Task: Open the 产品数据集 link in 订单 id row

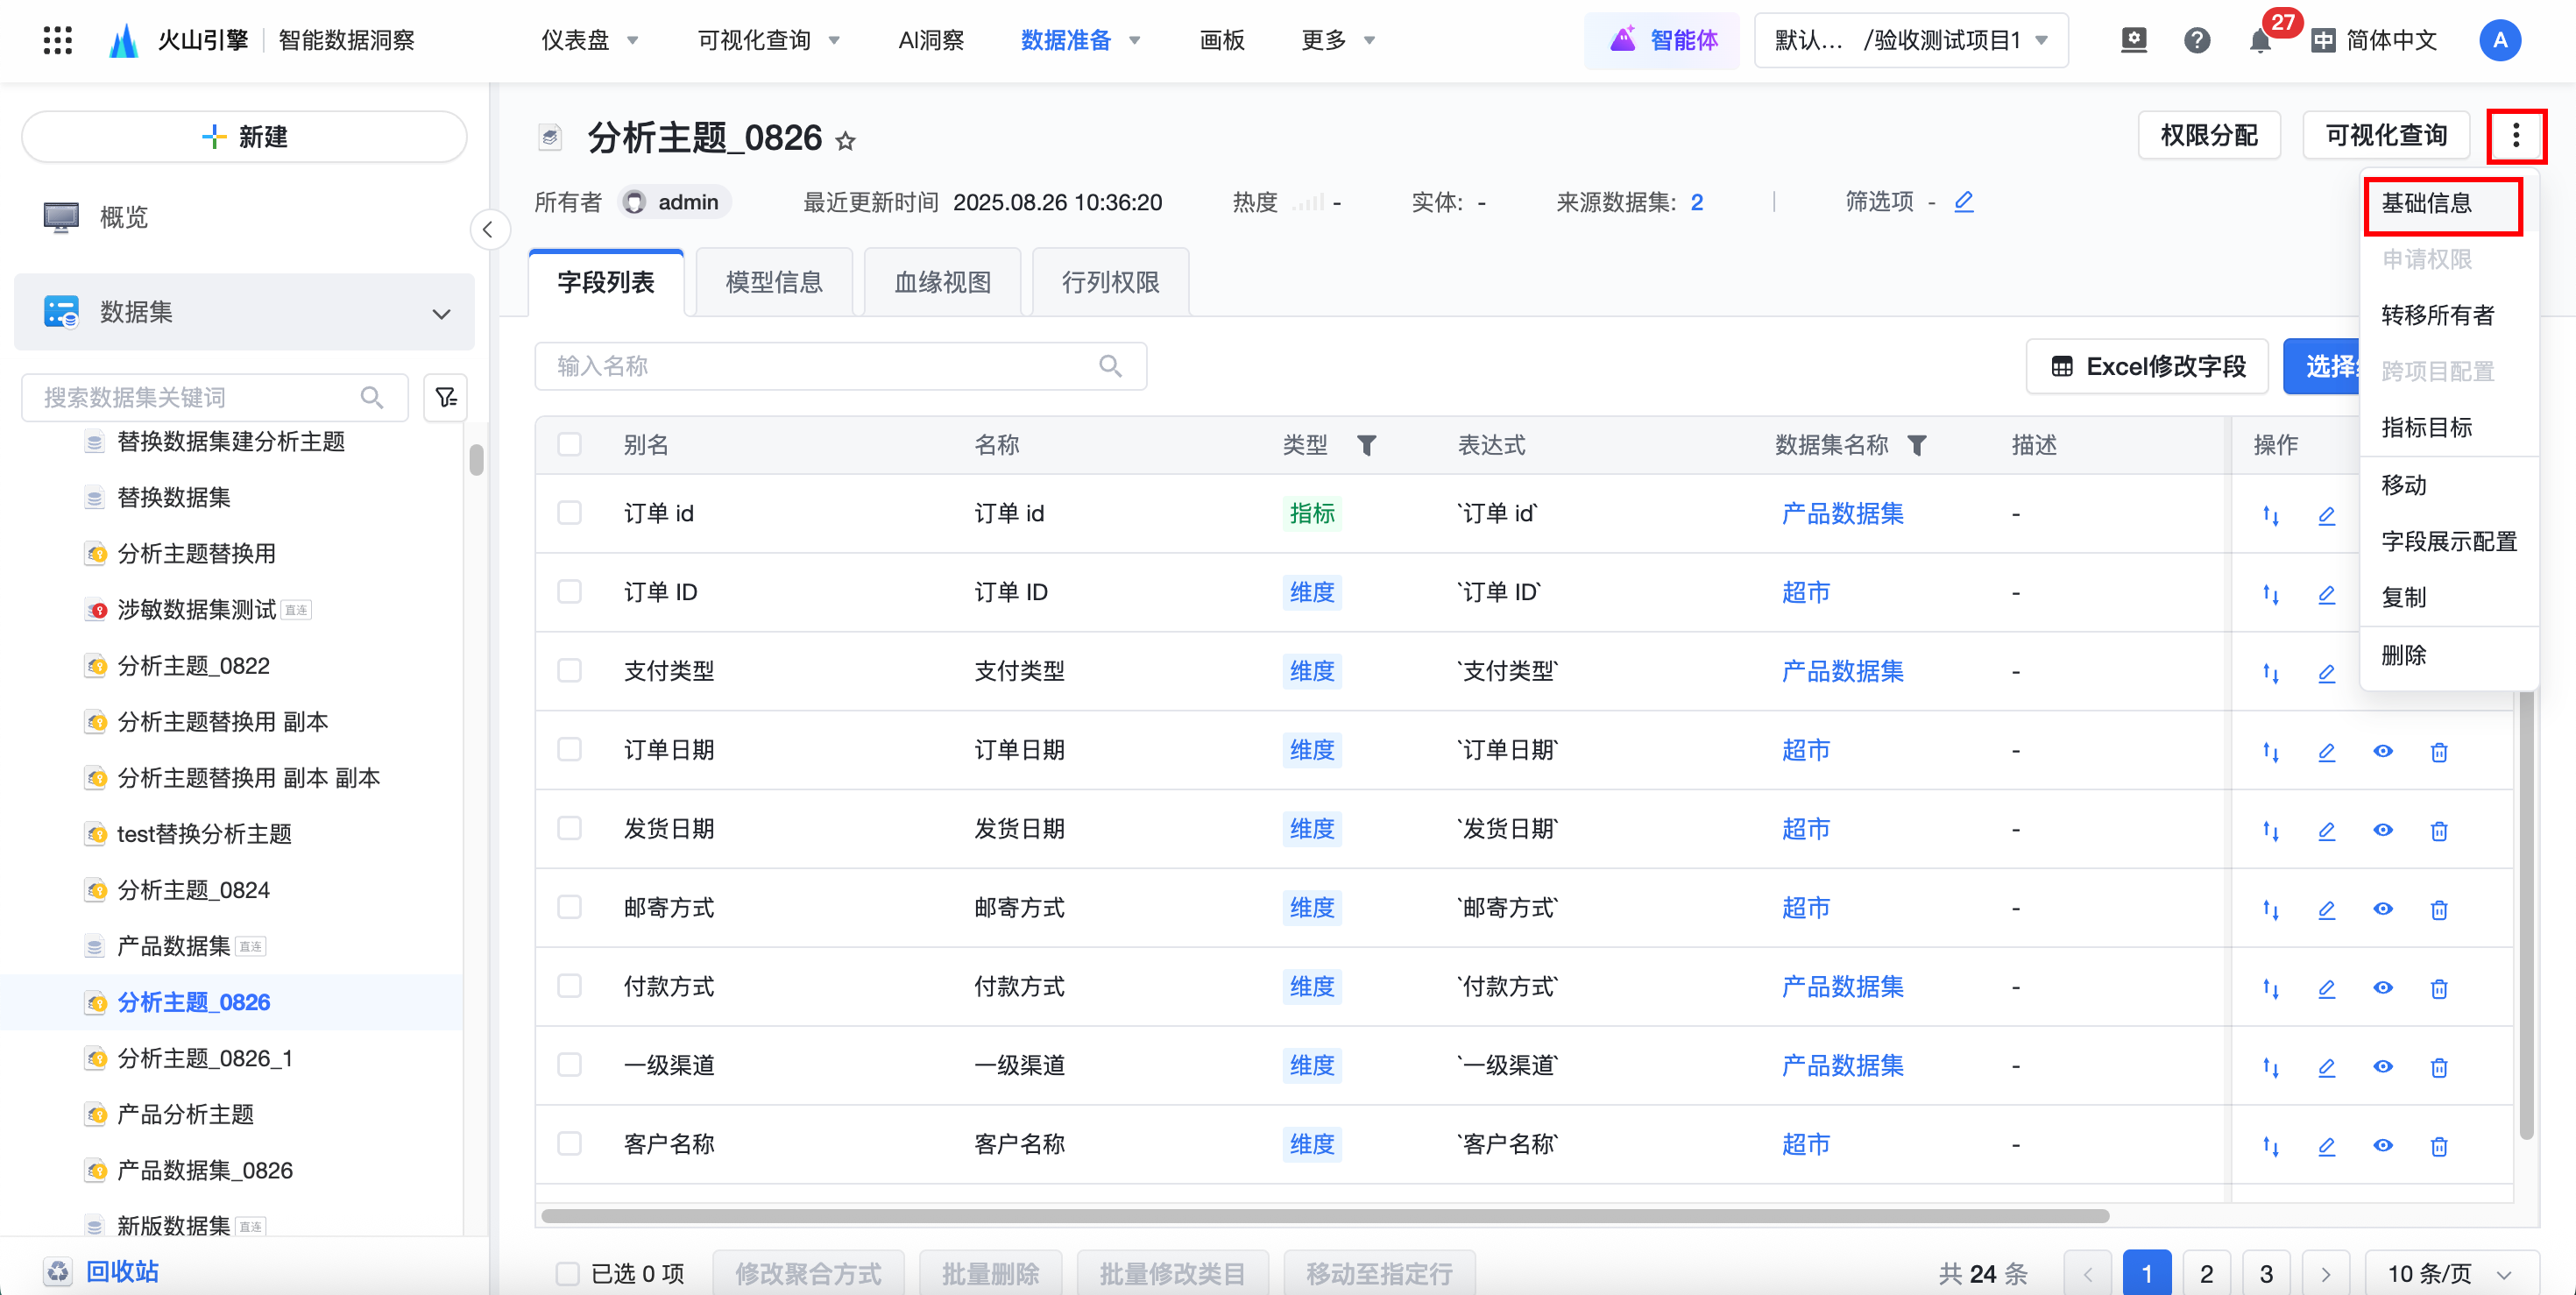Action: click(1842, 514)
